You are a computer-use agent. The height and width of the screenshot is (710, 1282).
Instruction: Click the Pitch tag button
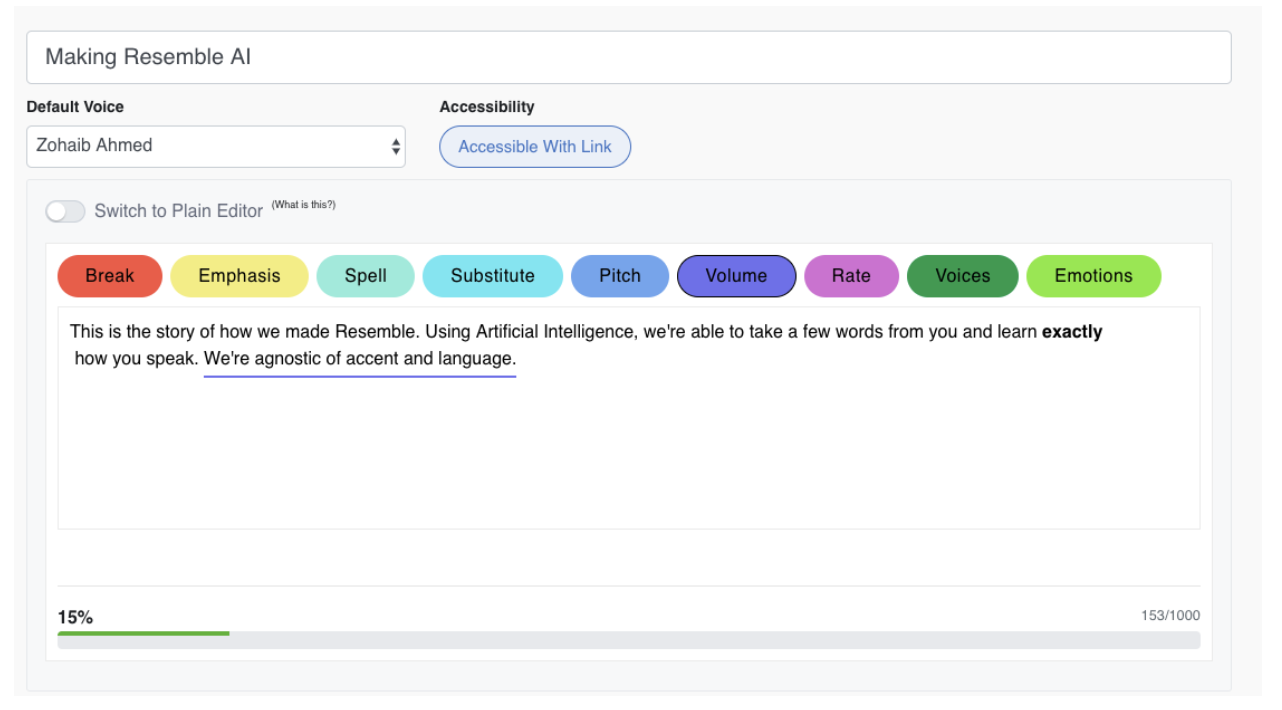[620, 276]
